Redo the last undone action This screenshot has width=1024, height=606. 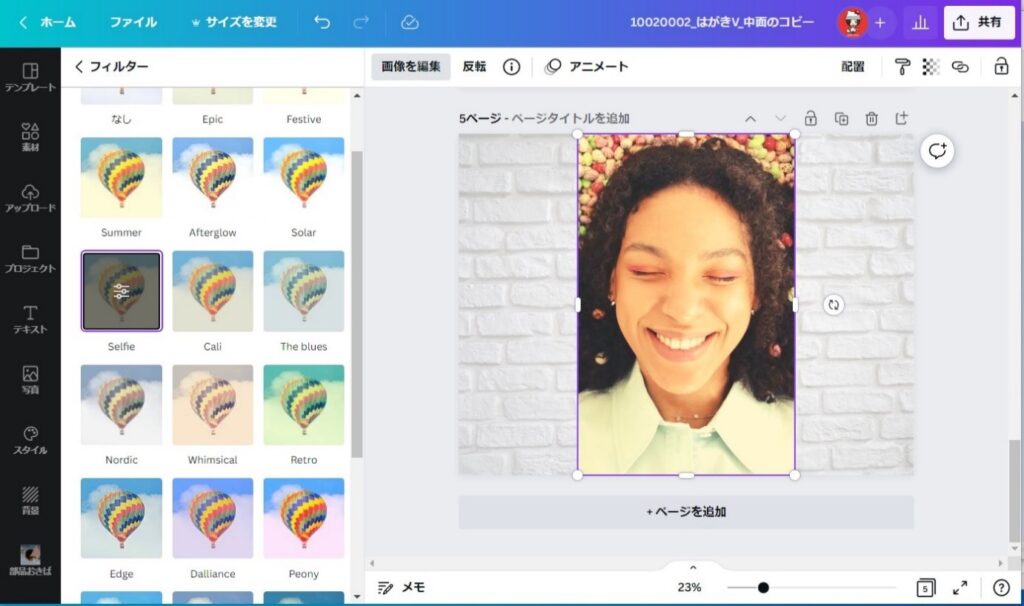point(360,22)
